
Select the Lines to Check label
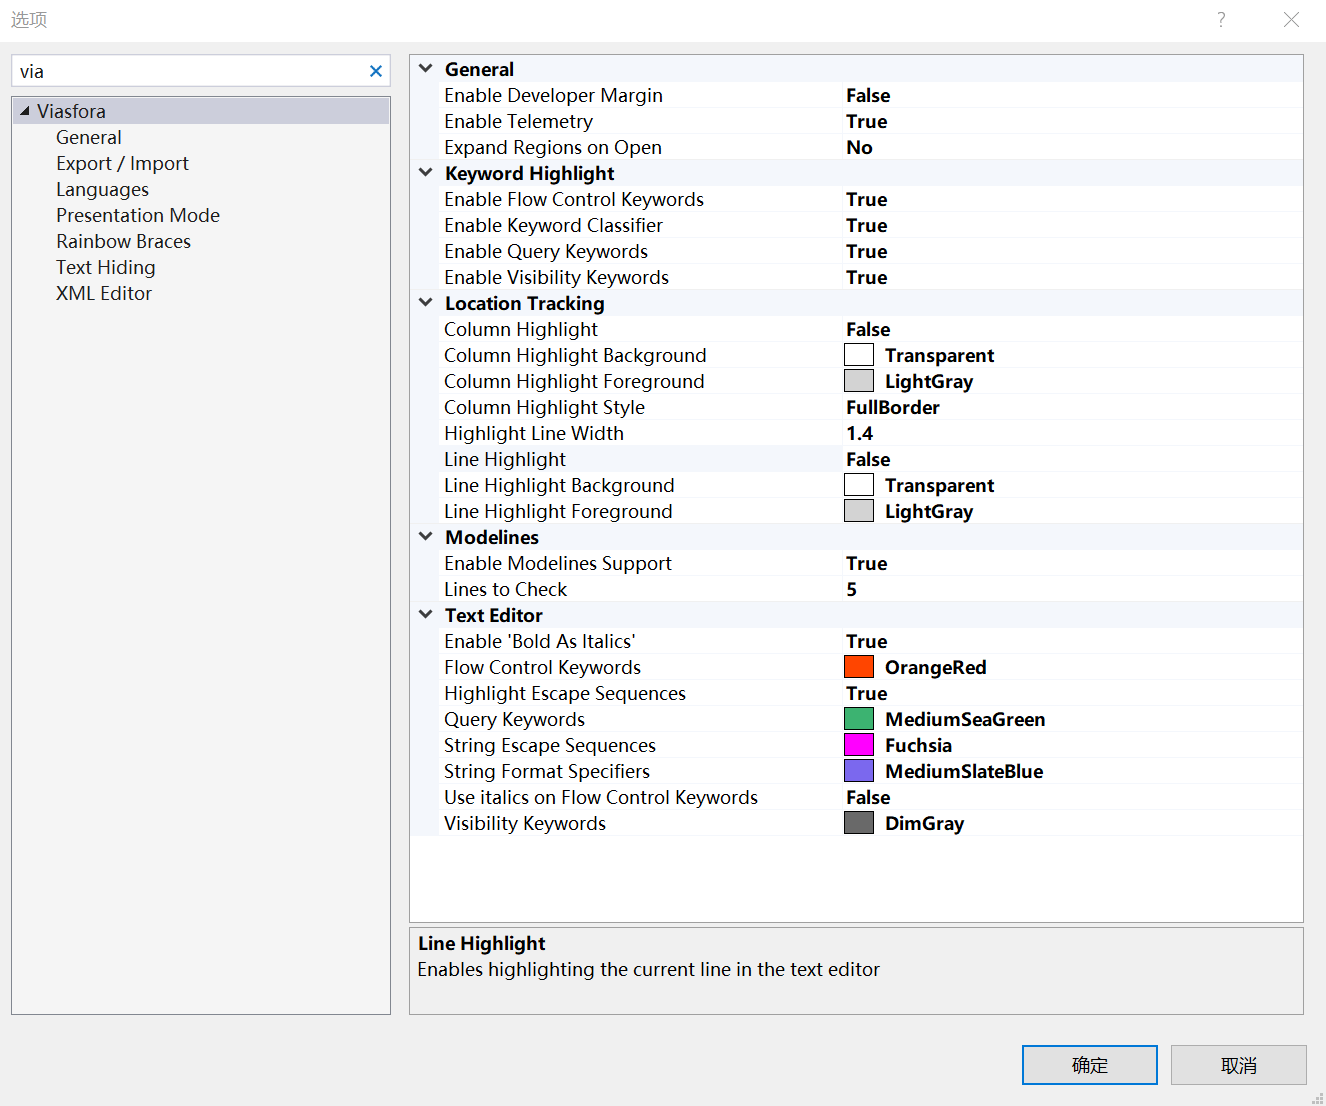pyautogui.click(x=505, y=589)
